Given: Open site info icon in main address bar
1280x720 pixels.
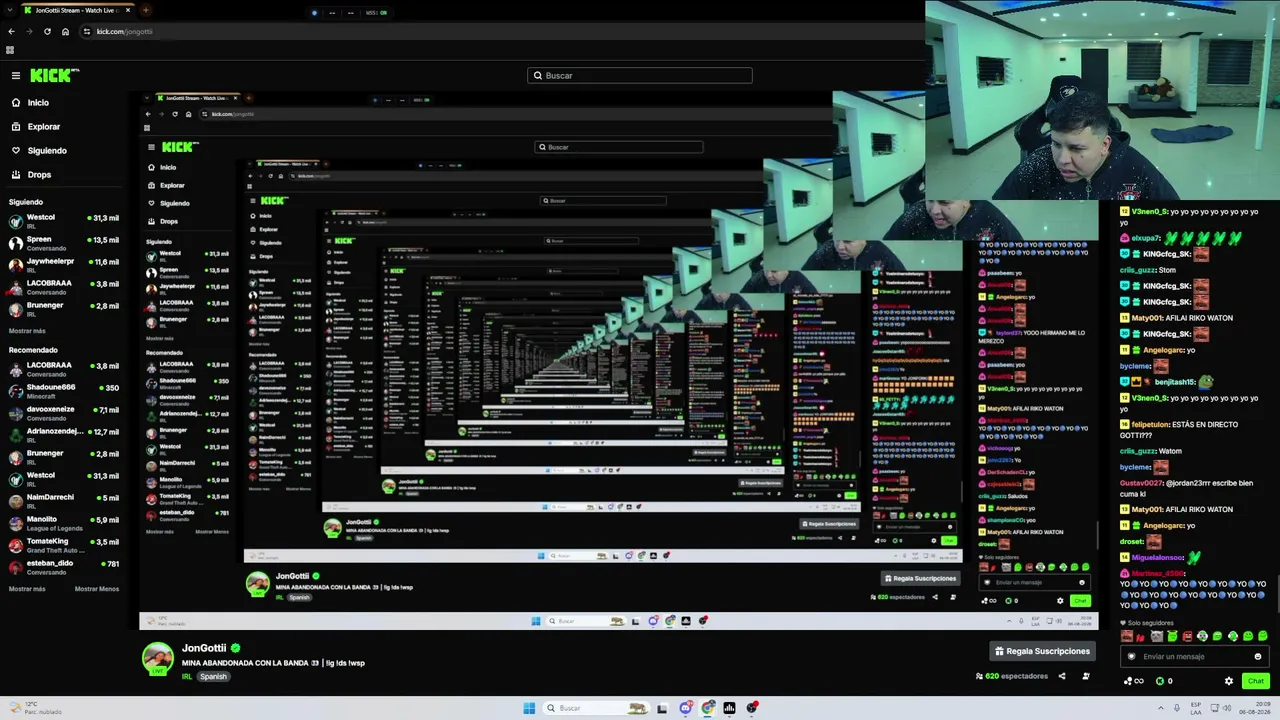Looking at the screenshot, I should coord(87,31).
